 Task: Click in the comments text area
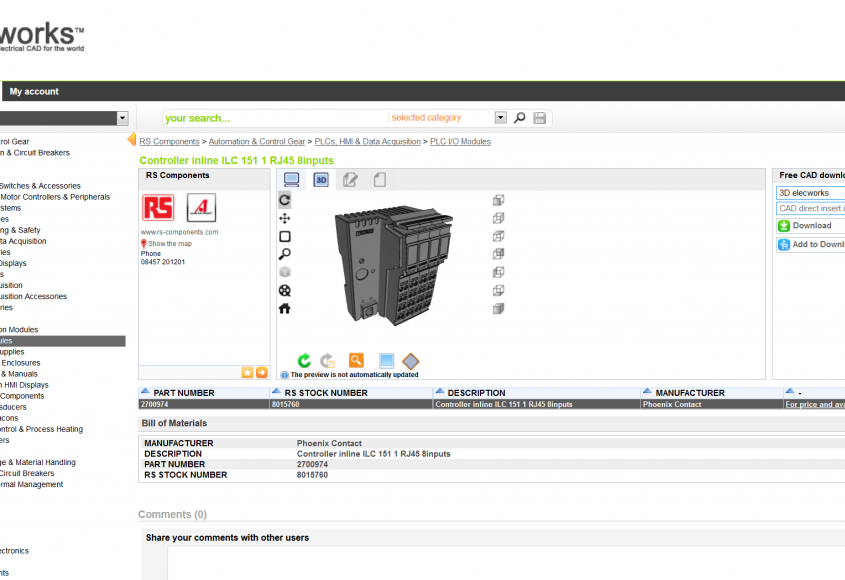pyautogui.click(x=505, y=563)
